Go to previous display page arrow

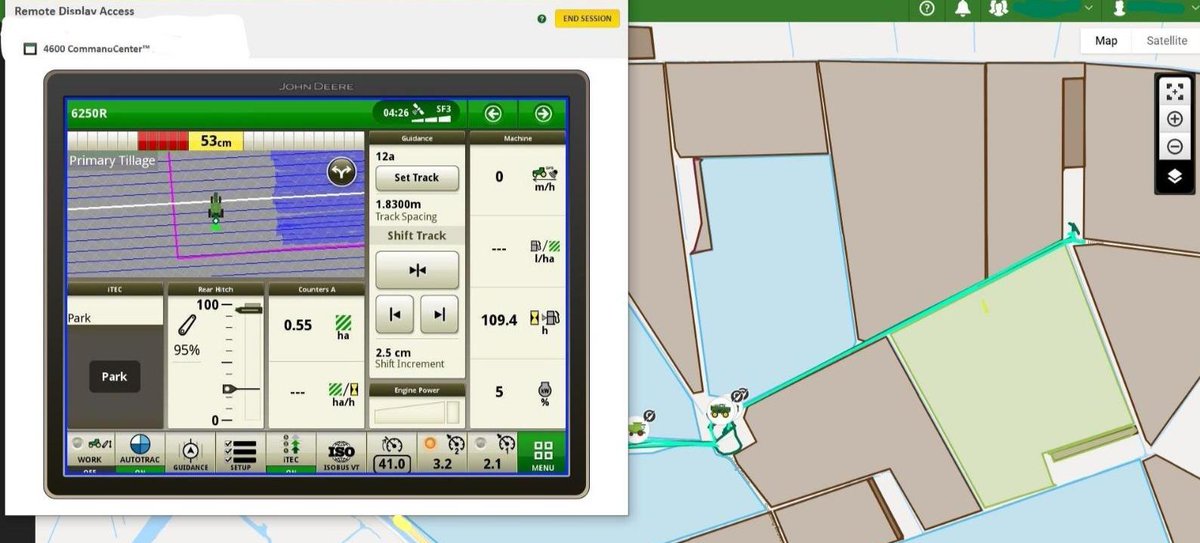[493, 113]
